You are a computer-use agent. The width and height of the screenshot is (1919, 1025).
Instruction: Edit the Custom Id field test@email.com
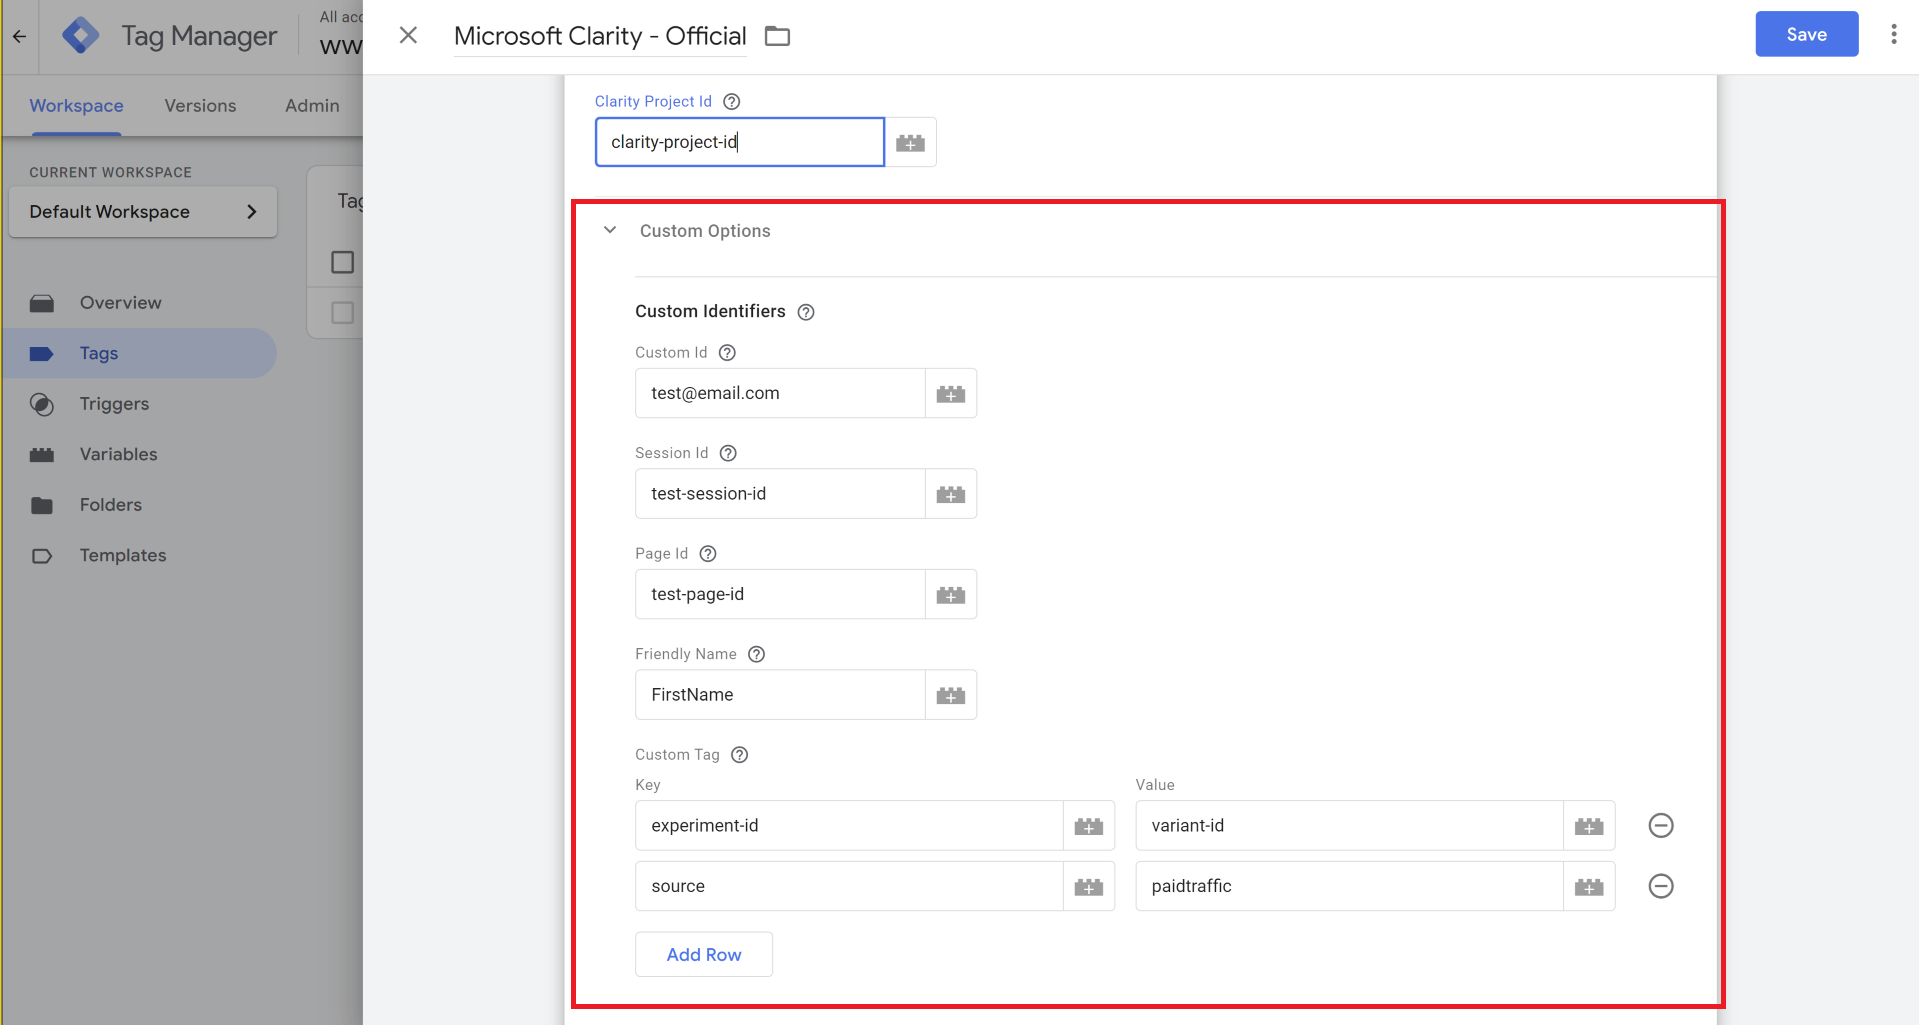click(780, 393)
